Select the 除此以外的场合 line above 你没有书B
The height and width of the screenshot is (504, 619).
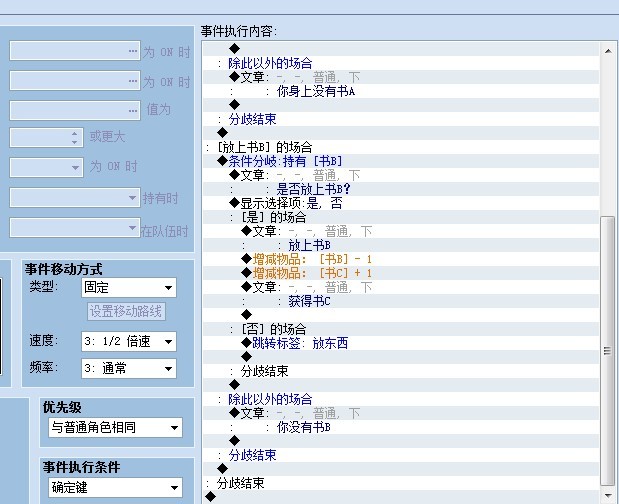click(x=401, y=399)
